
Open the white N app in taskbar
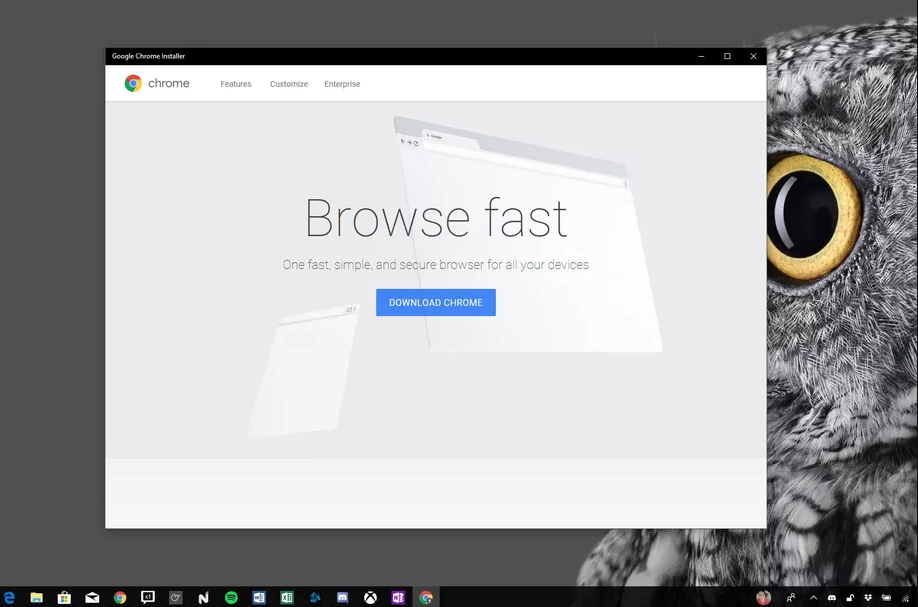click(203, 598)
